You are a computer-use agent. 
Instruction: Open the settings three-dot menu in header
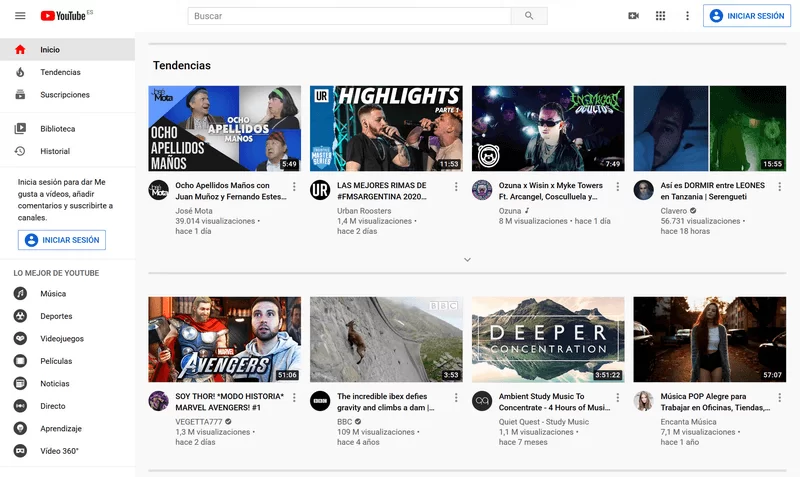[x=687, y=16]
